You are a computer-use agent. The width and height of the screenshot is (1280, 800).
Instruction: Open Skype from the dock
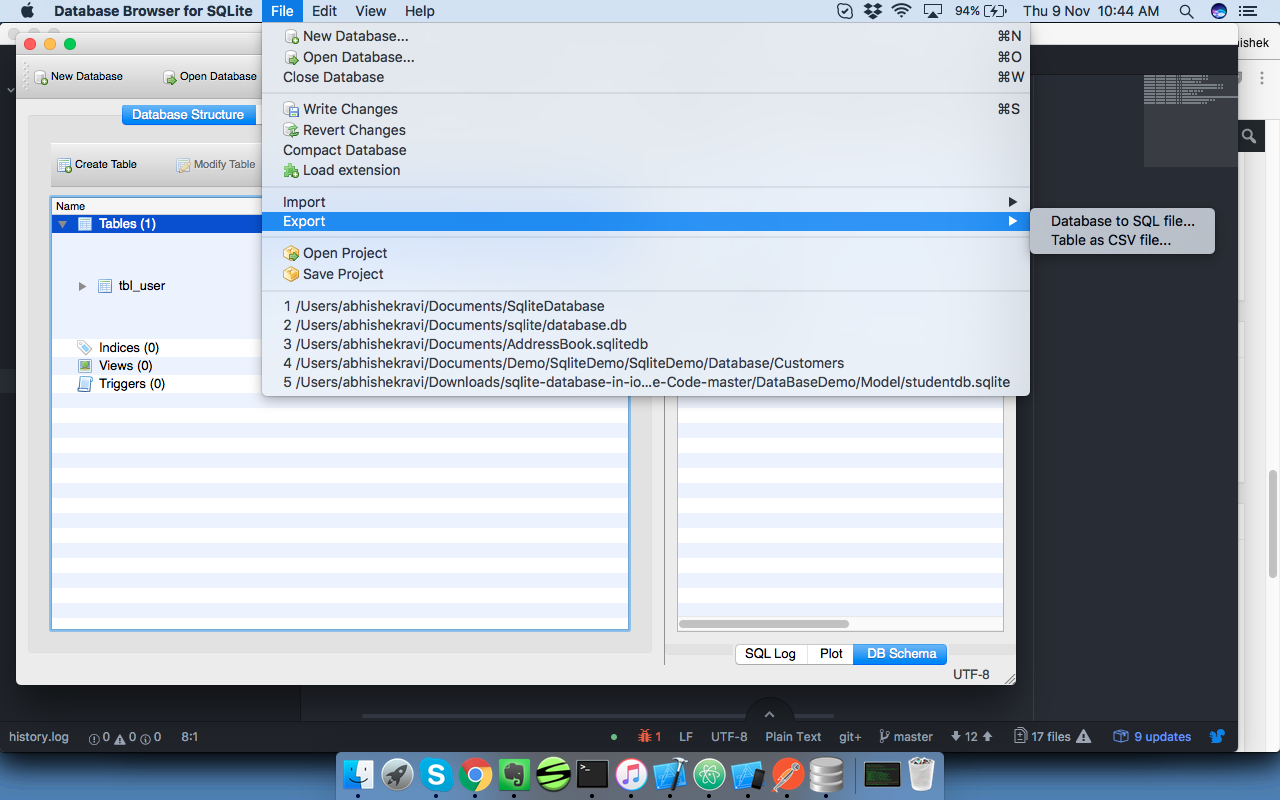point(435,774)
